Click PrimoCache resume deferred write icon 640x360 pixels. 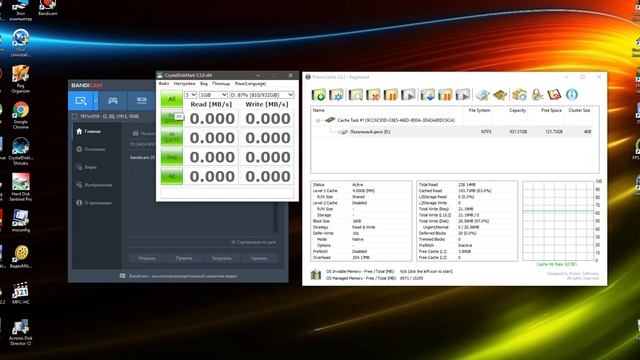point(463,95)
